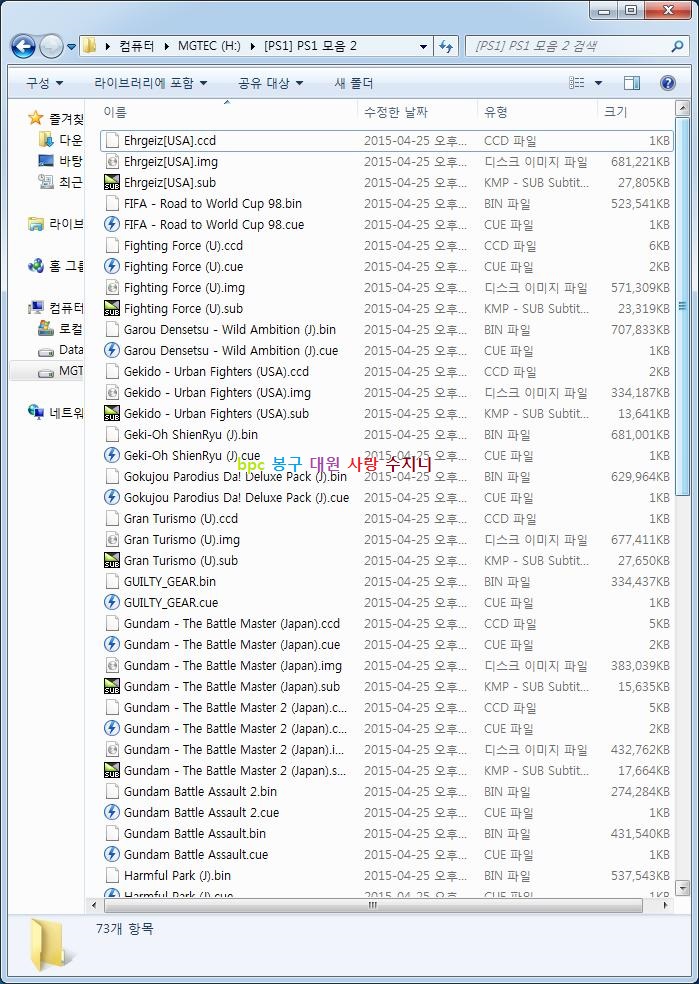Select the Data drive in sidebar
The width and height of the screenshot is (699, 984).
60,350
